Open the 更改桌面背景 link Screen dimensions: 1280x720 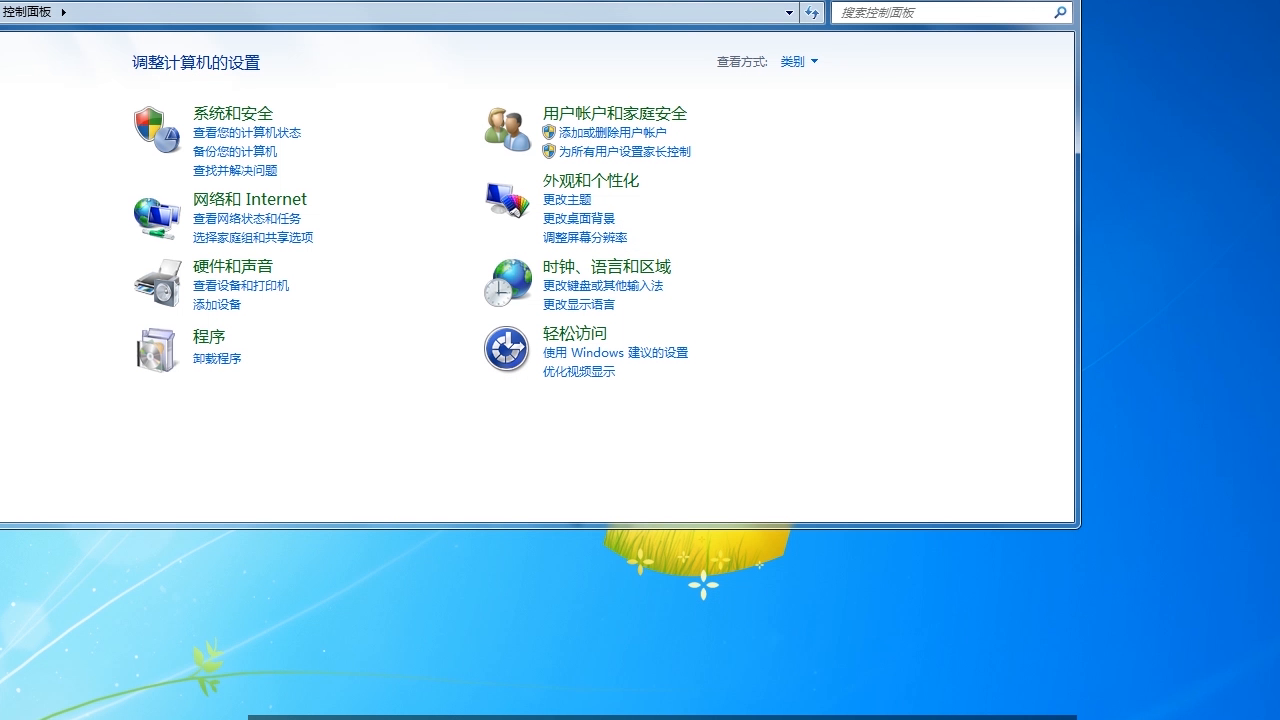pos(579,218)
